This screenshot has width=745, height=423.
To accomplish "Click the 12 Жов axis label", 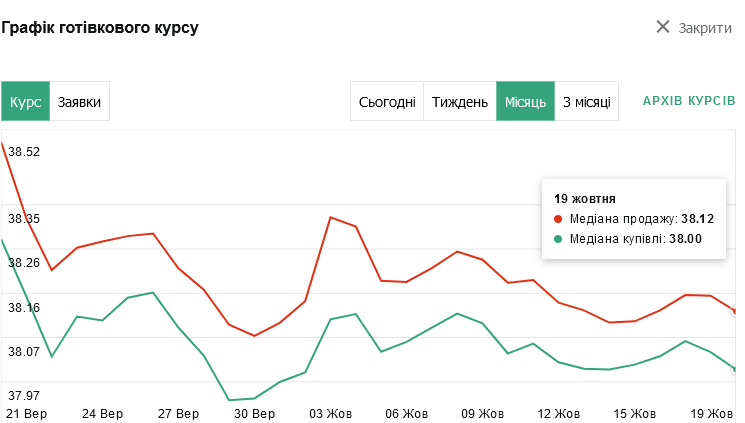I will click(x=558, y=414).
